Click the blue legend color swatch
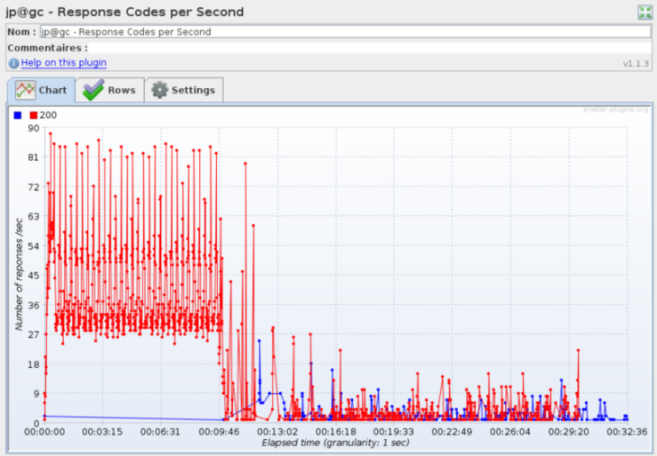657x456 pixels. 18,116
